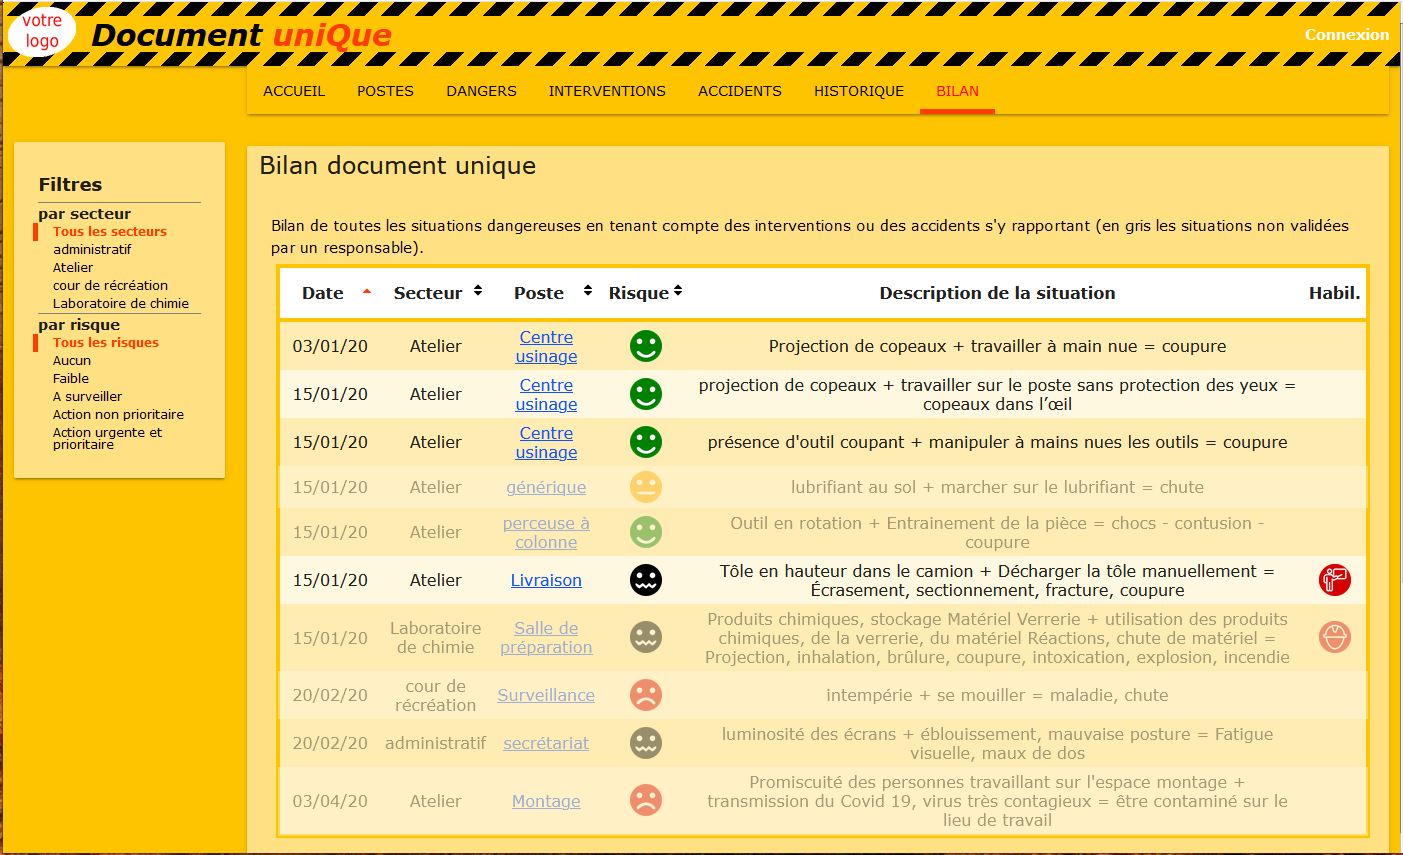Click the gray face on secrétariat row

click(646, 743)
